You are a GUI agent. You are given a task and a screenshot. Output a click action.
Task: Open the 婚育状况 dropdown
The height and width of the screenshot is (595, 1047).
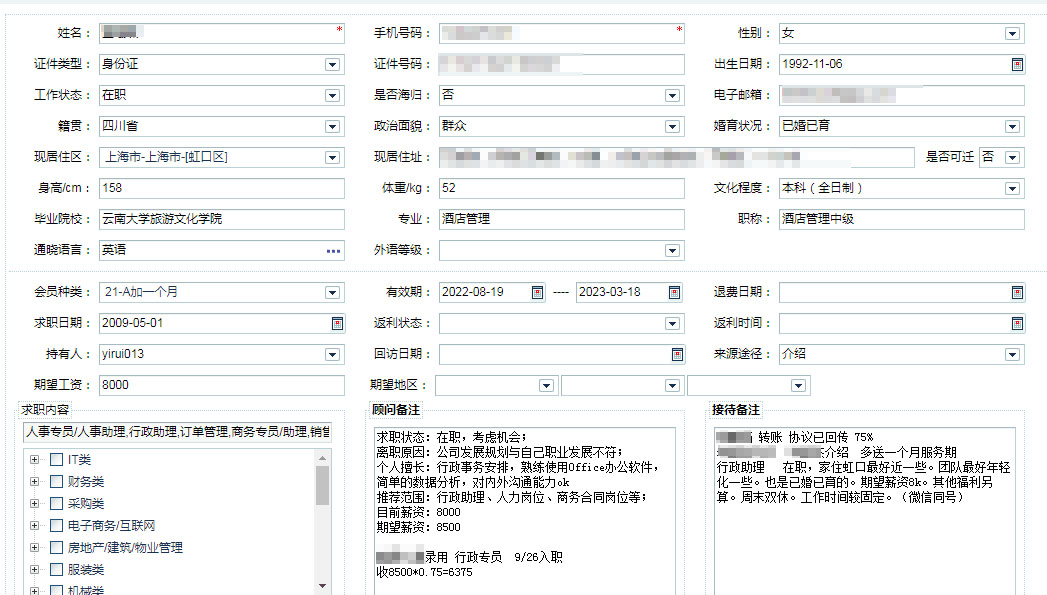click(x=1012, y=126)
